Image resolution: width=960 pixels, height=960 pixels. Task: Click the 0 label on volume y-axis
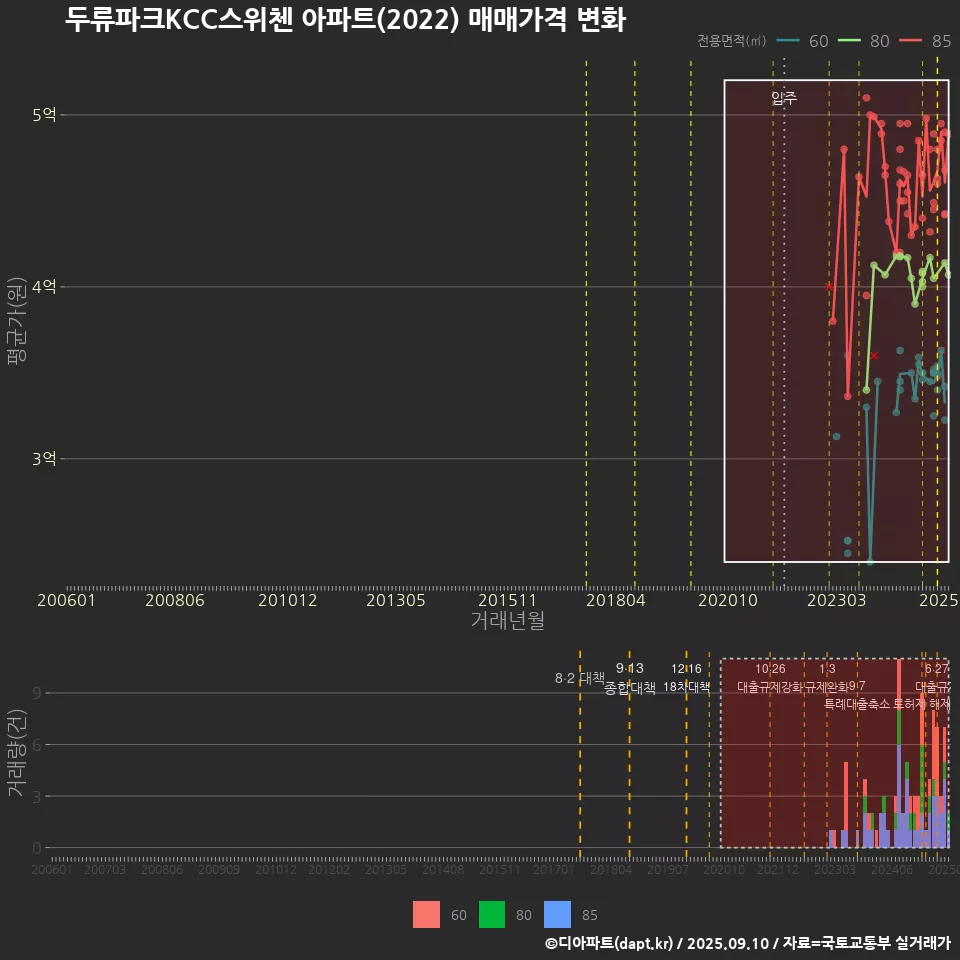37,848
